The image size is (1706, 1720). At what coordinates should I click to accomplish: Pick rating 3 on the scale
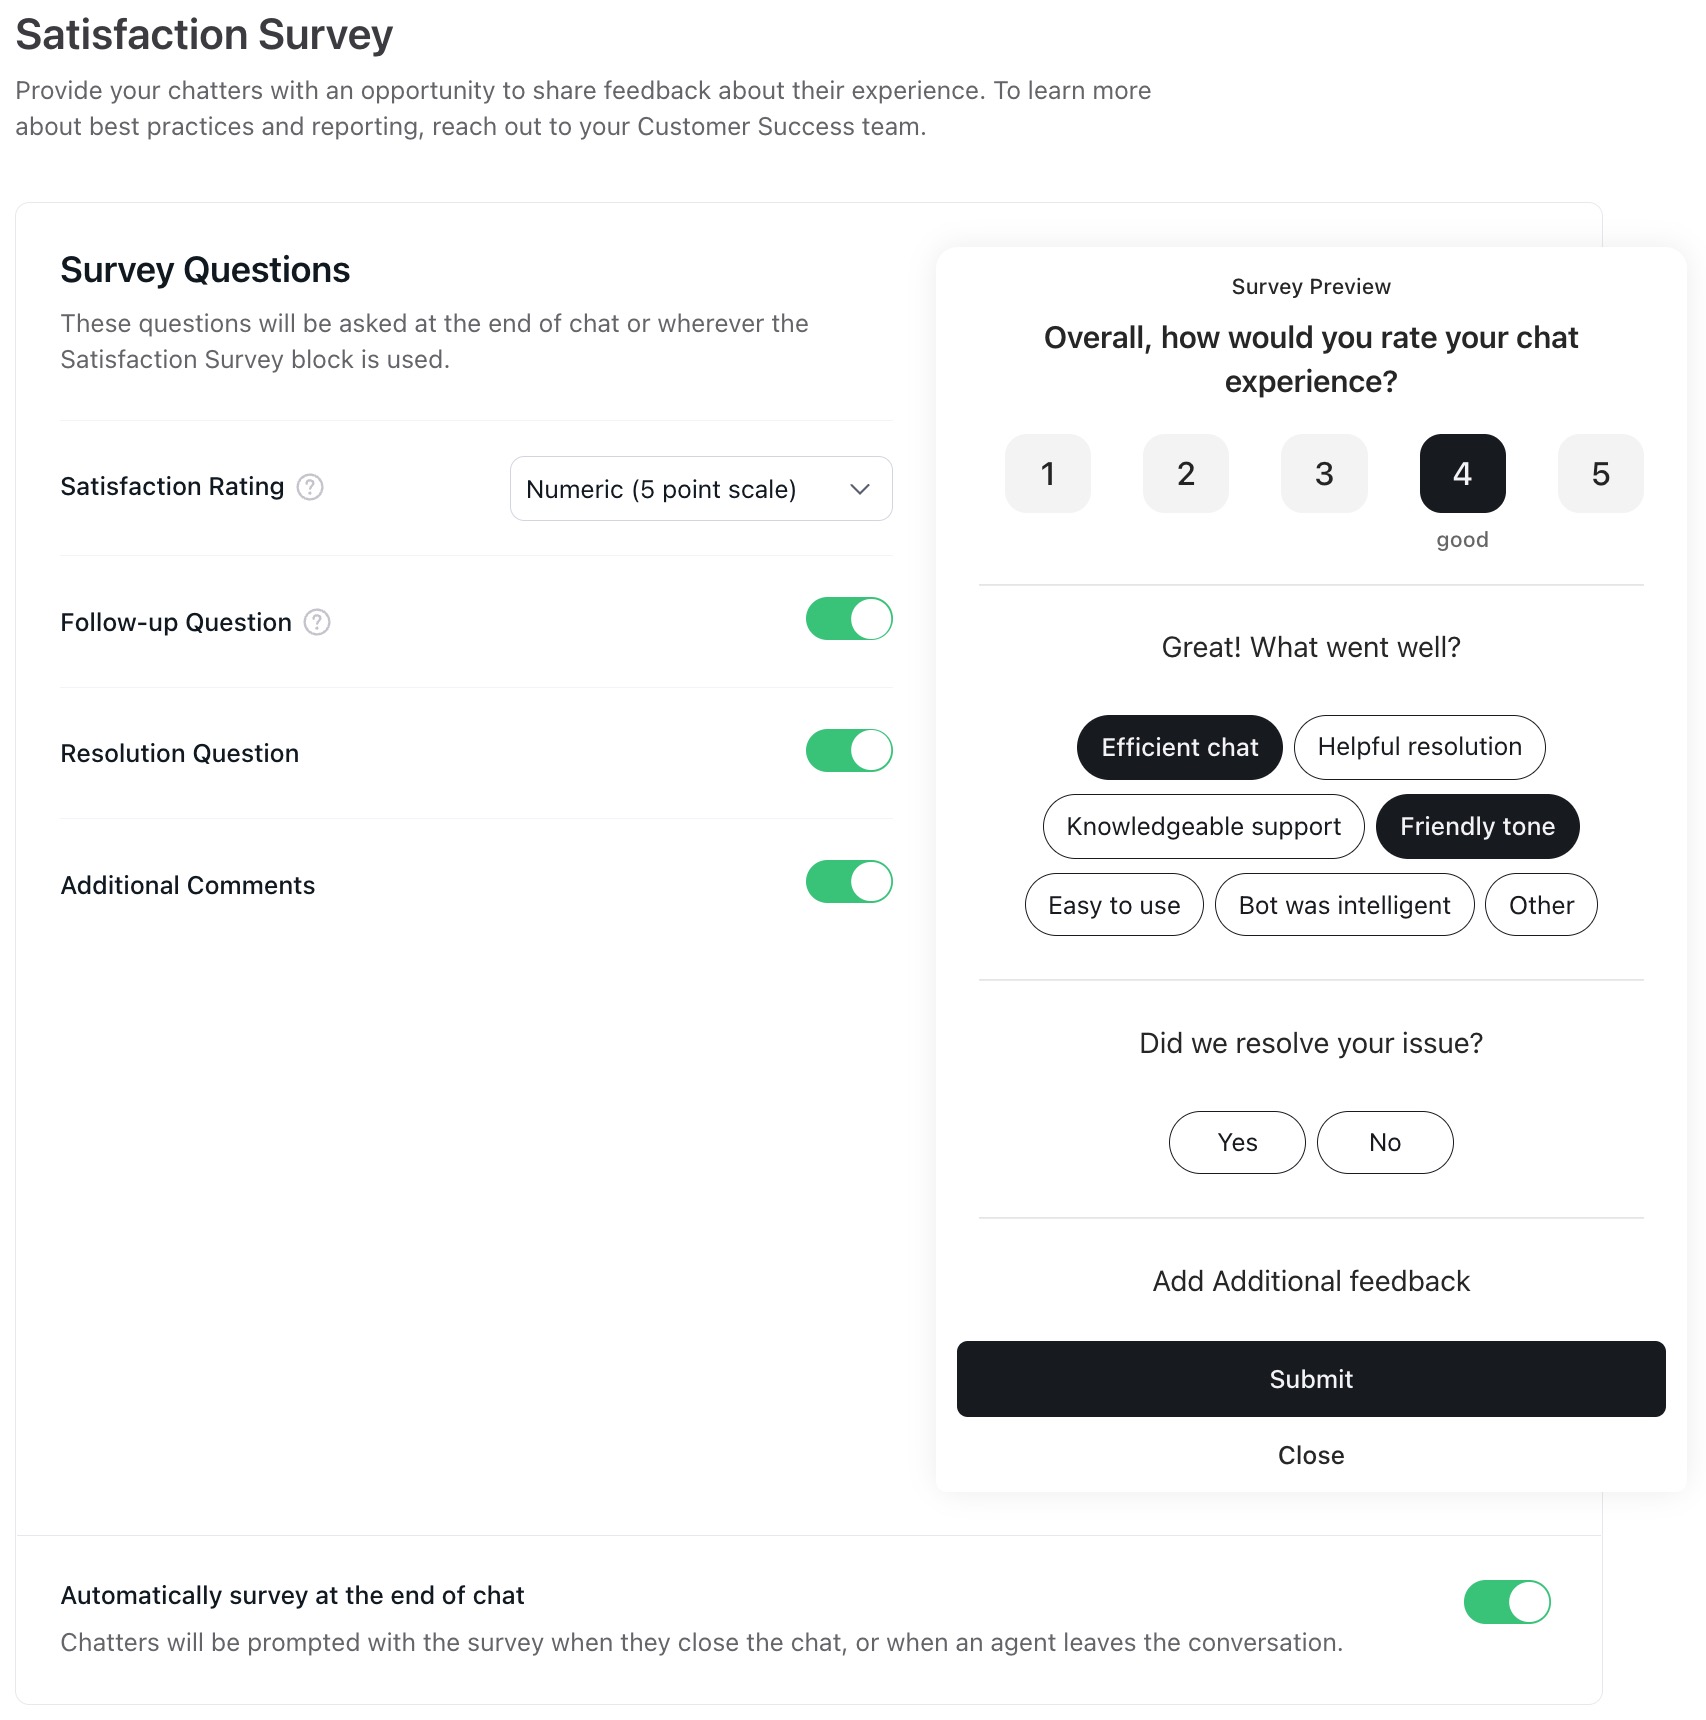tap(1323, 474)
